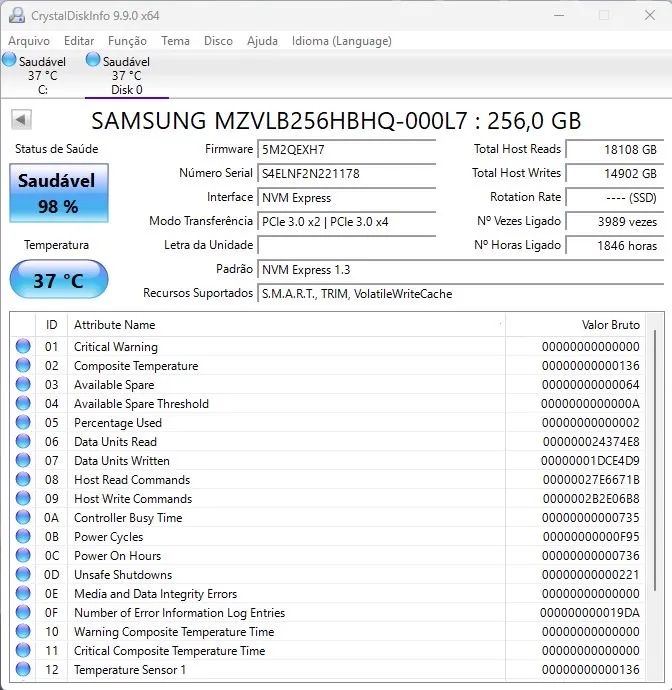Click the status icon for Media and Data Integrity Errors

pos(23,593)
